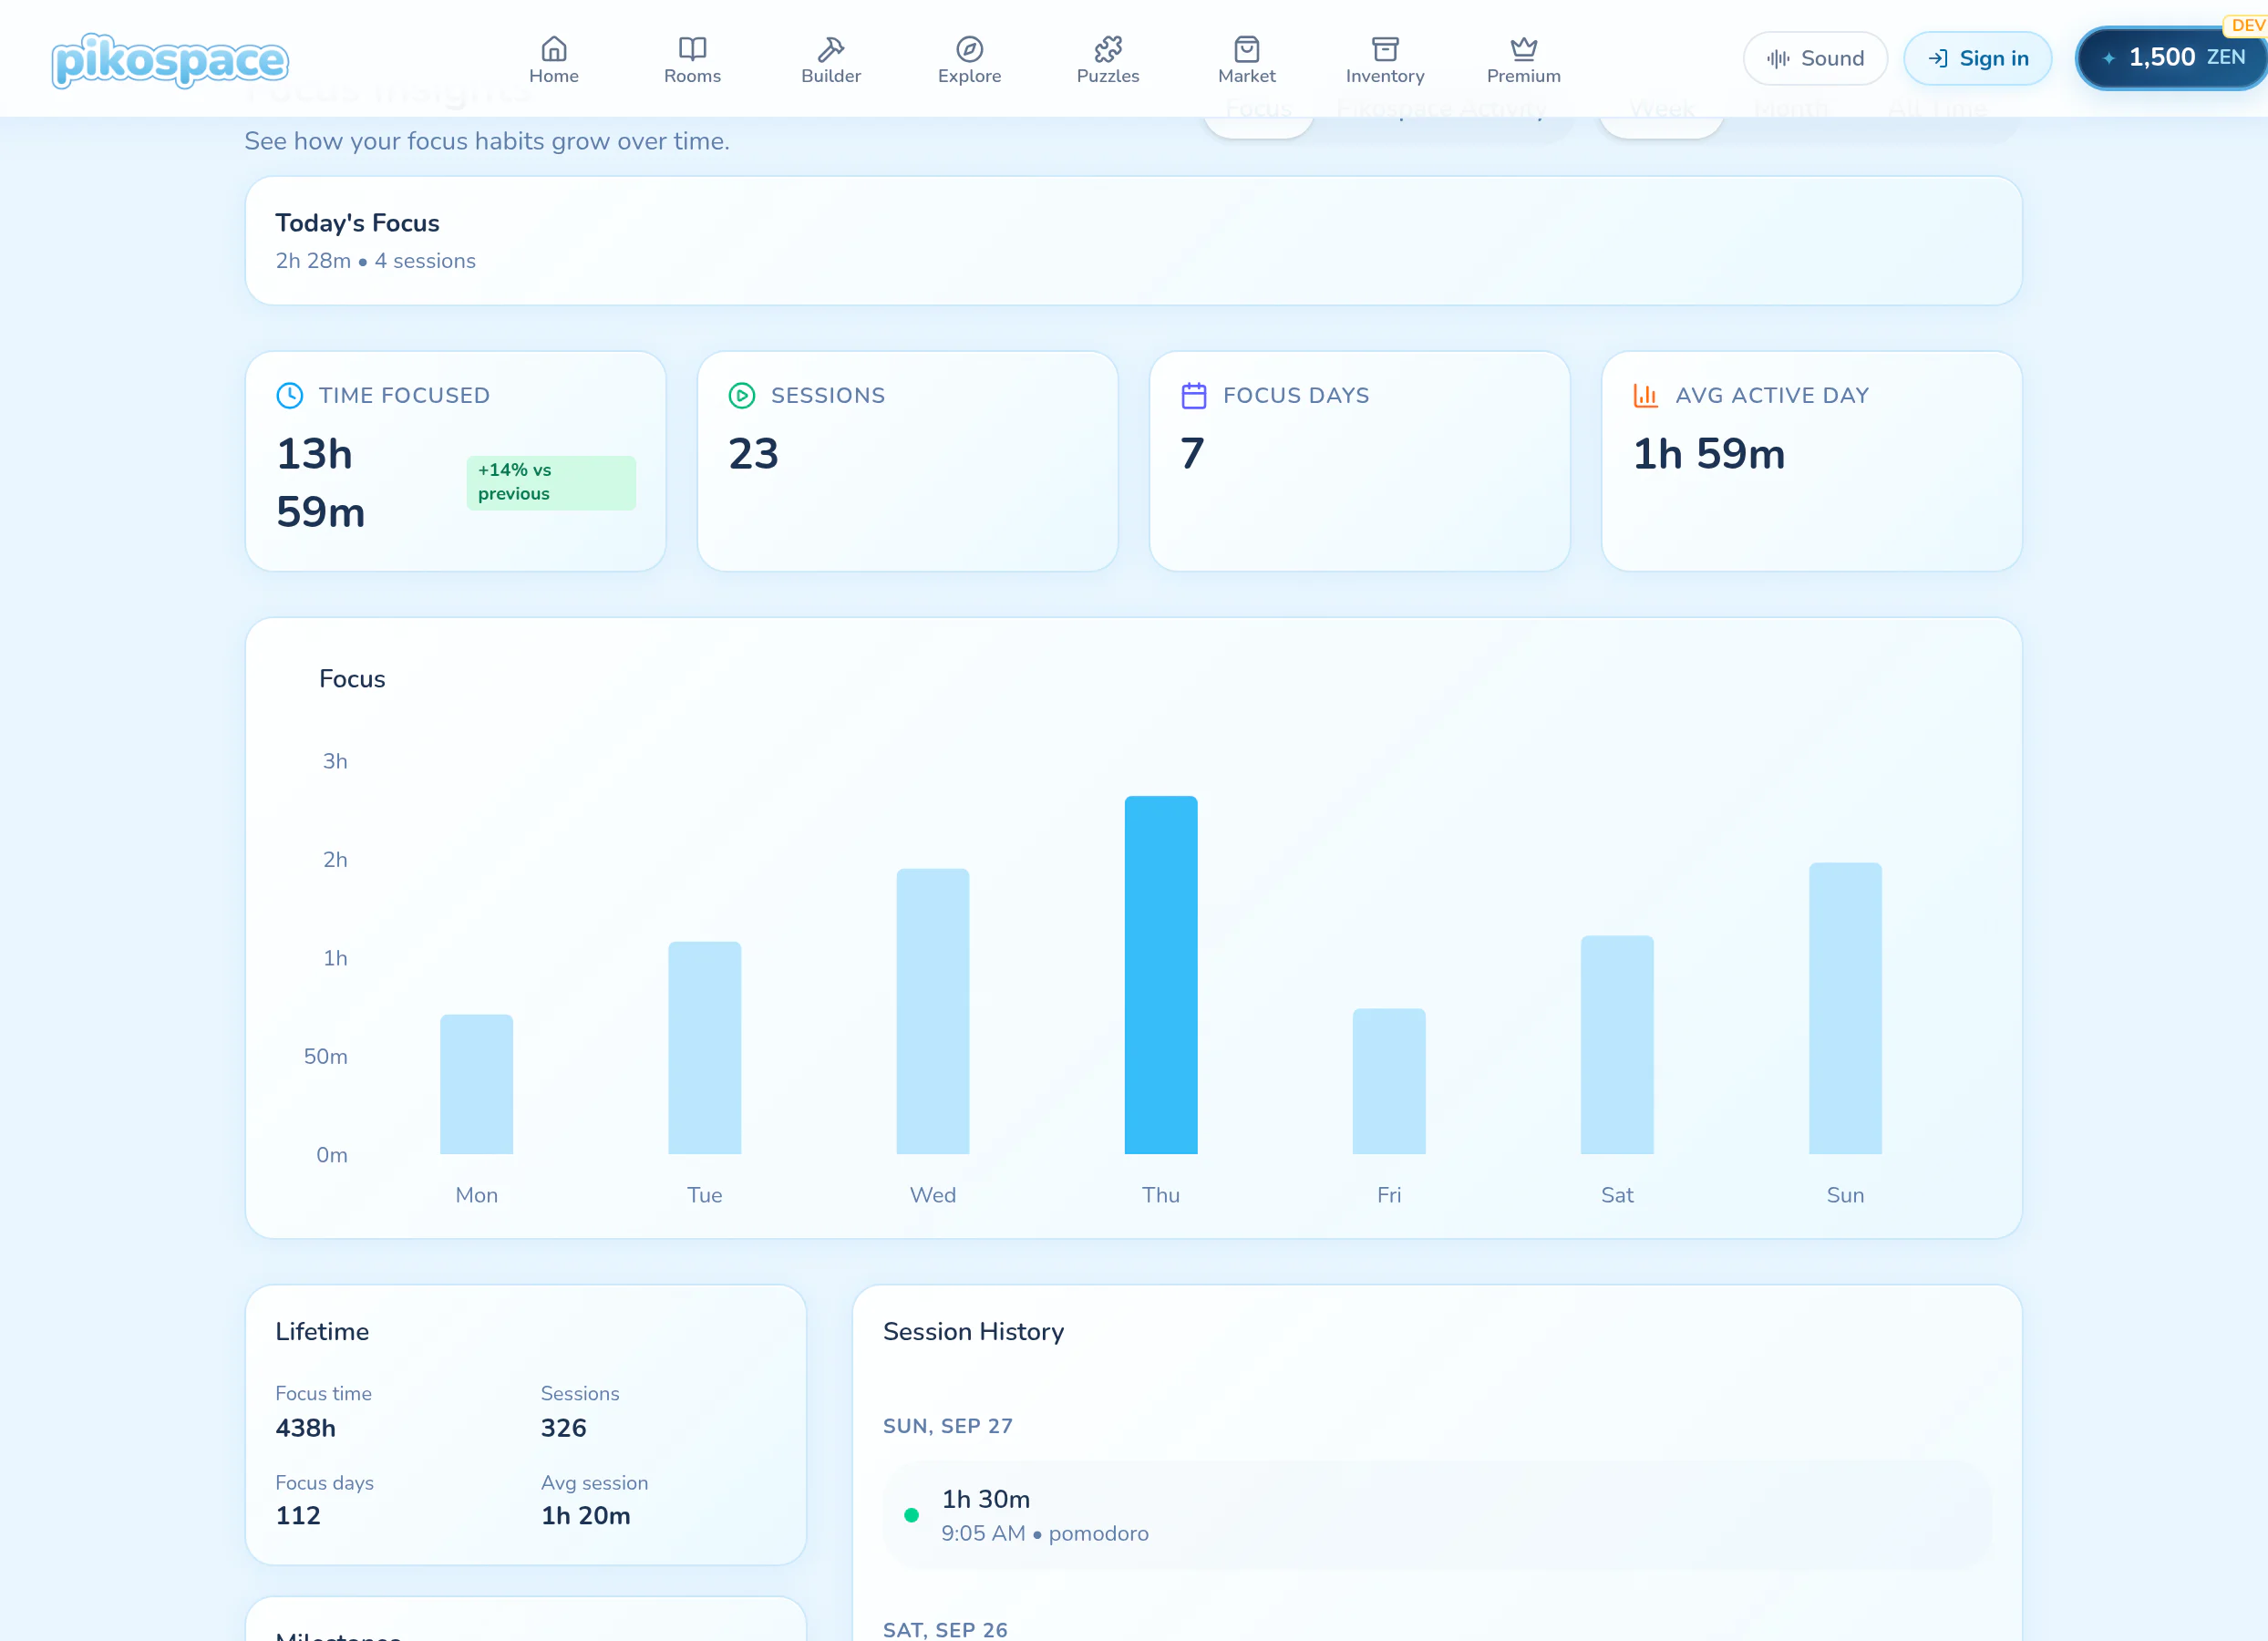The image size is (2268, 1641).
Task: Select the Wednesday bar in Focus chart
Action: point(932,1011)
